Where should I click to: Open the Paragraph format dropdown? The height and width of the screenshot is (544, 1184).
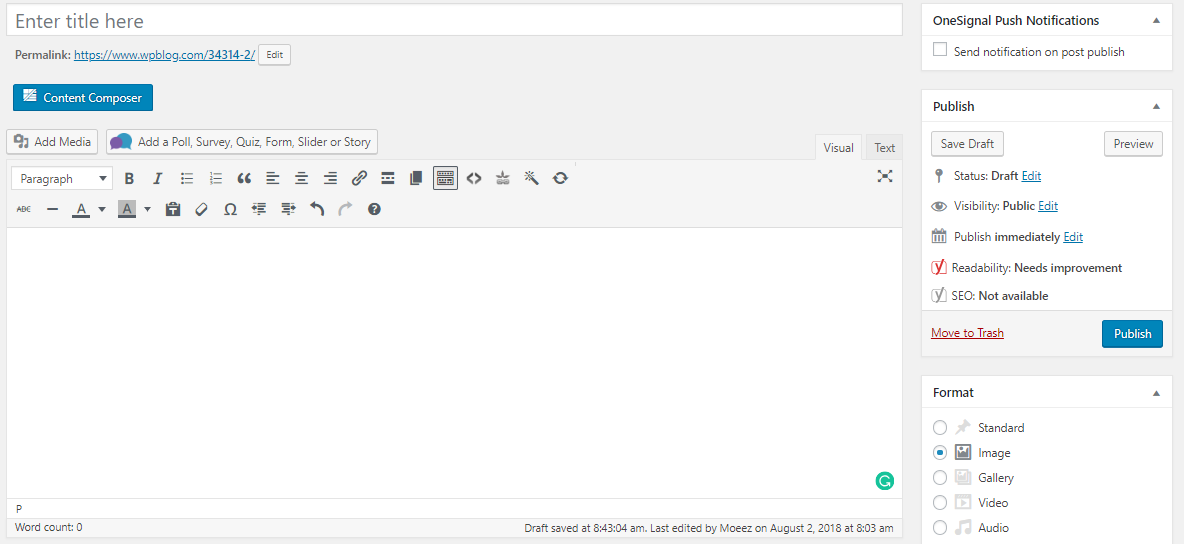tap(62, 179)
